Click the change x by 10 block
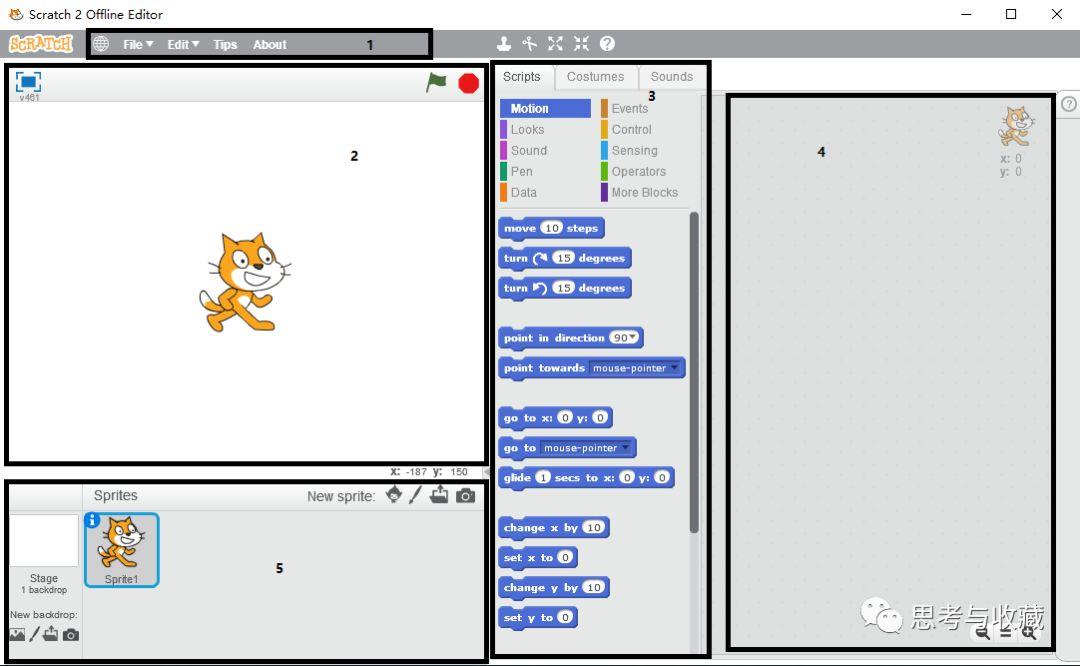1080x666 pixels. (x=554, y=528)
